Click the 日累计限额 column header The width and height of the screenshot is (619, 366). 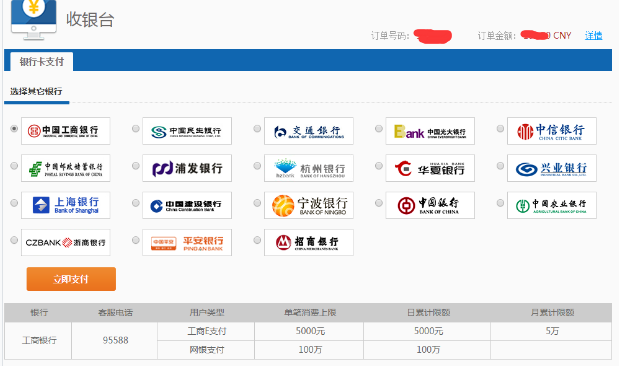click(x=428, y=313)
